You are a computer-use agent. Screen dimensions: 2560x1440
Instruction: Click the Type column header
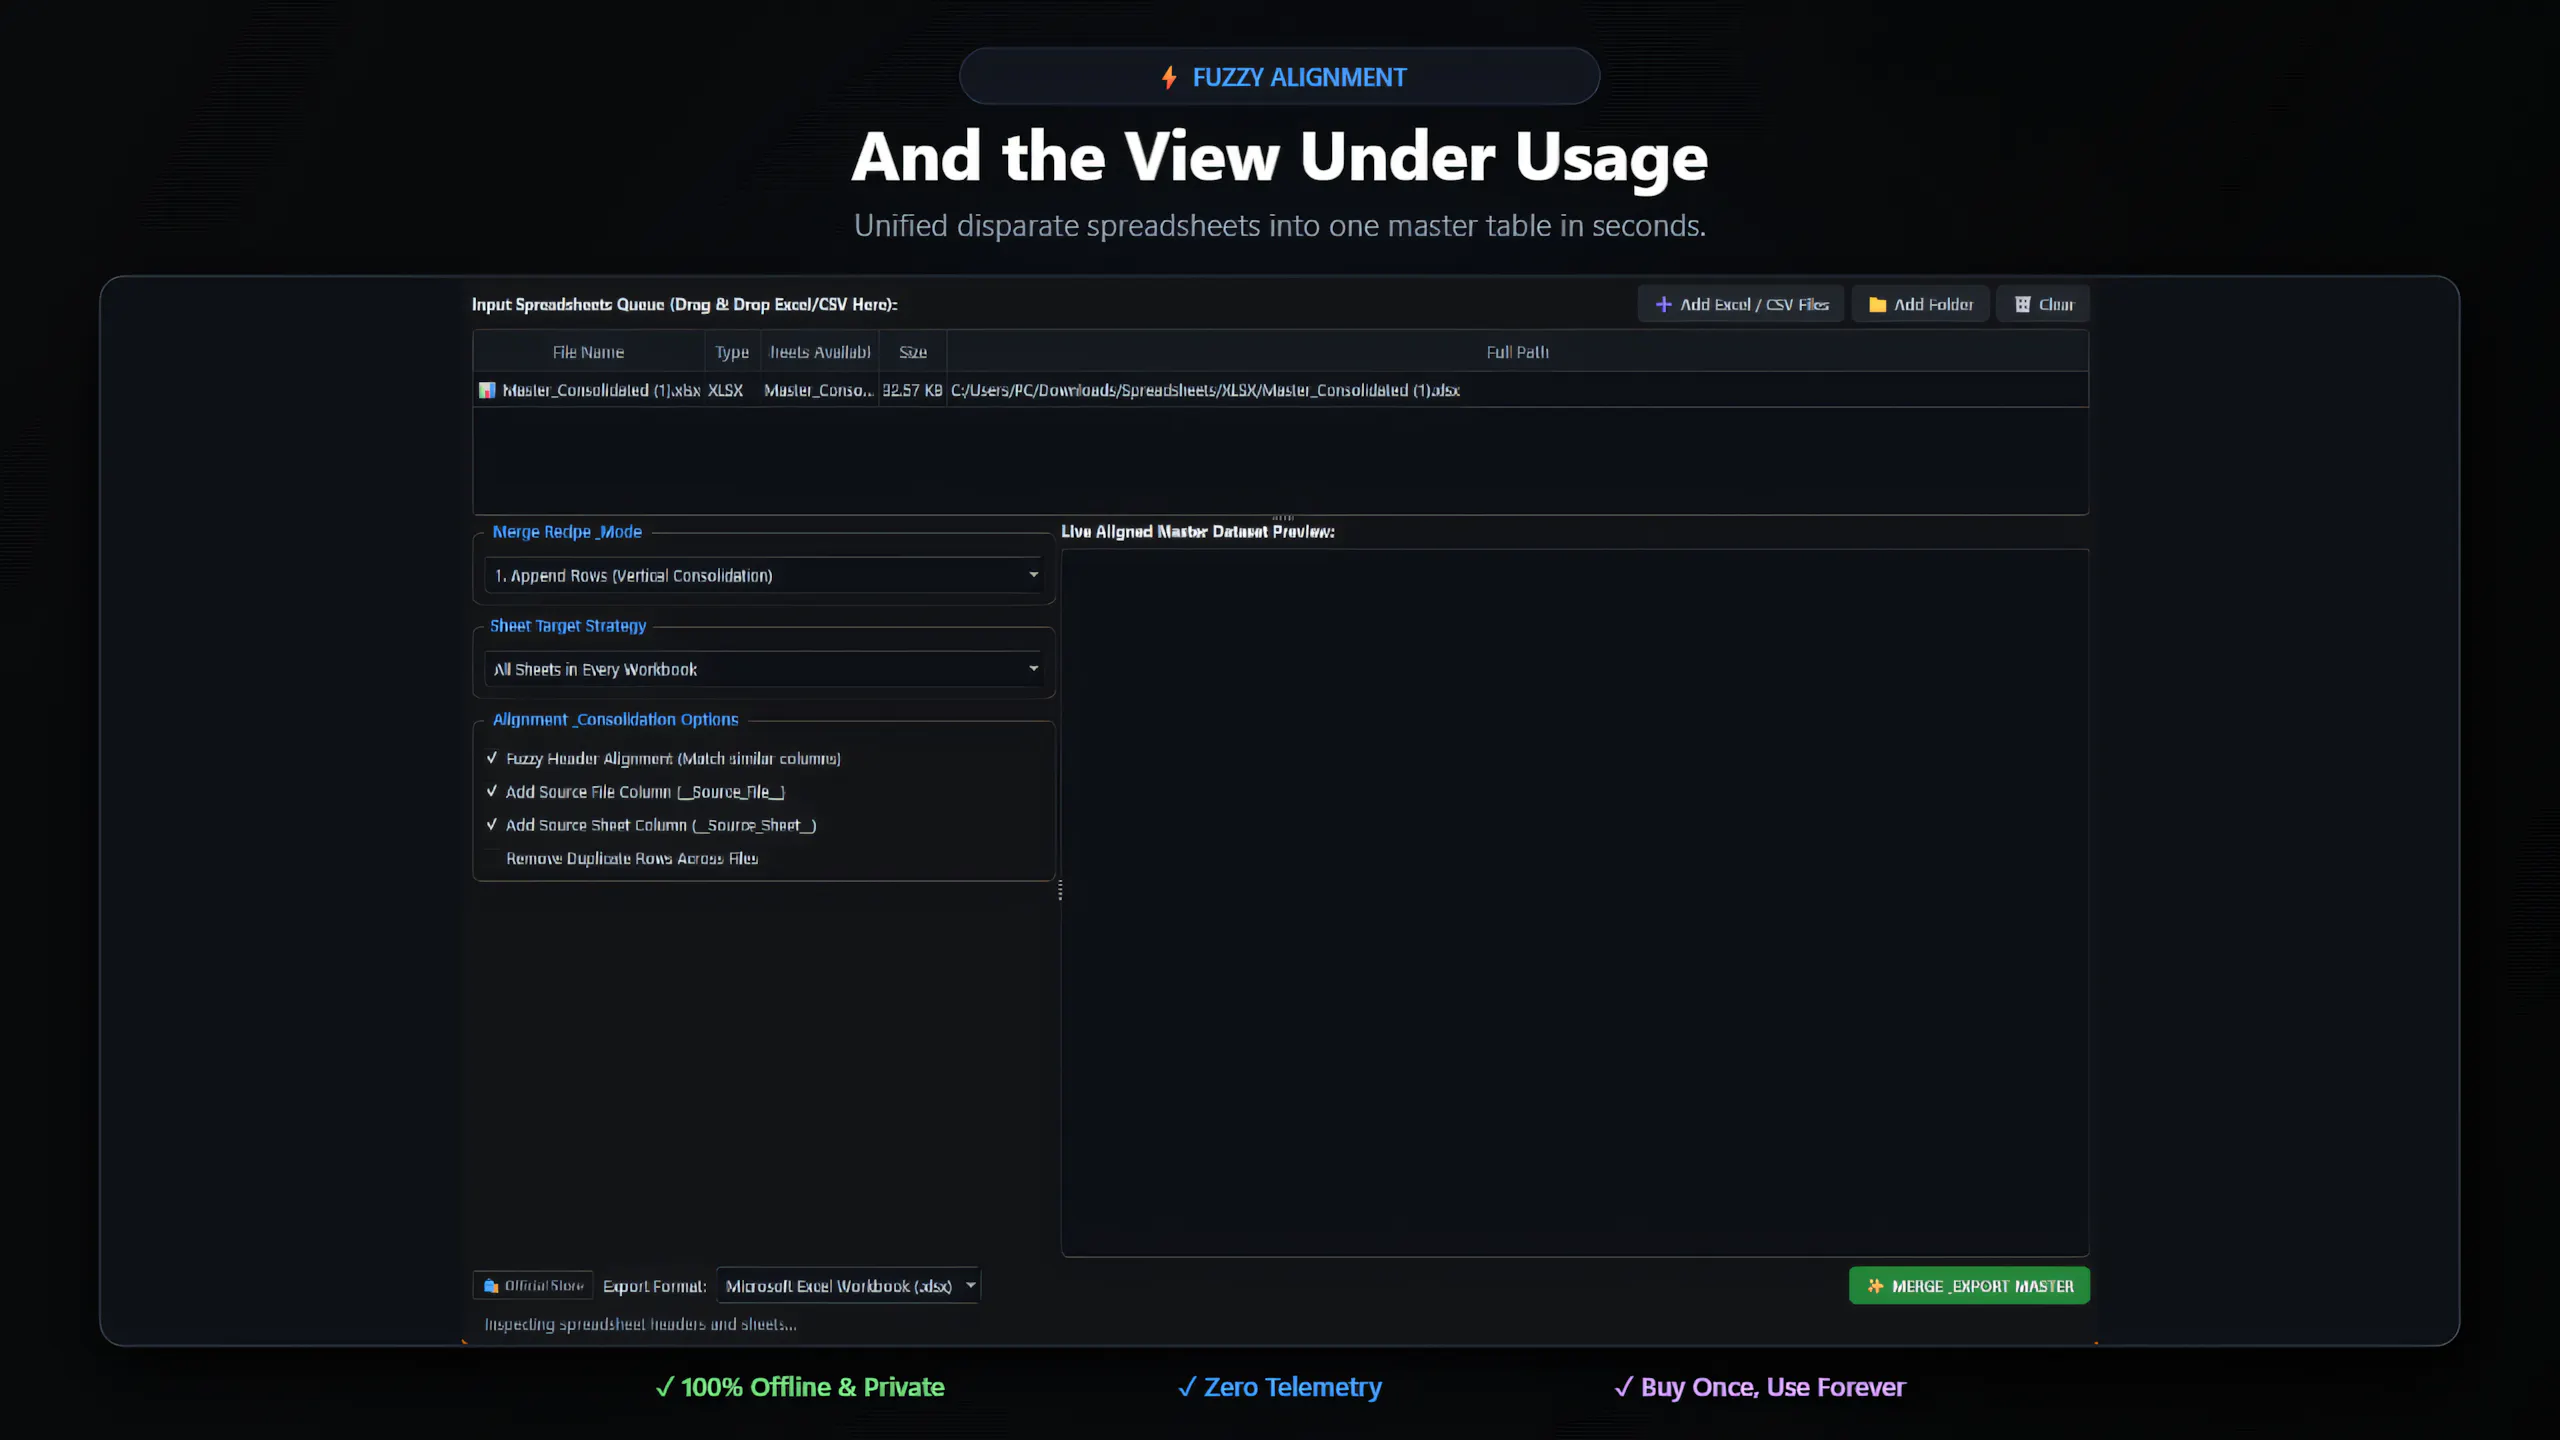[731, 352]
